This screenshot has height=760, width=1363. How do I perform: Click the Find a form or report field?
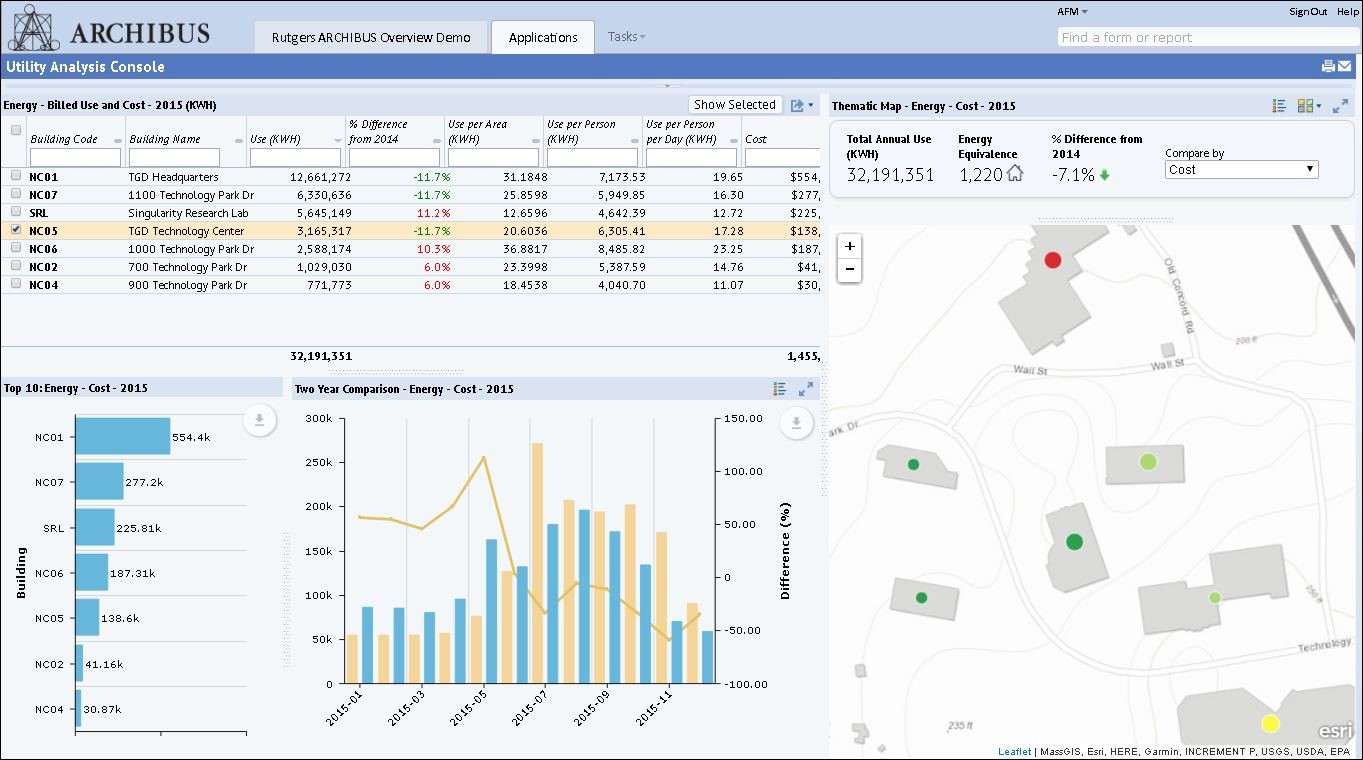(x=1208, y=37)
